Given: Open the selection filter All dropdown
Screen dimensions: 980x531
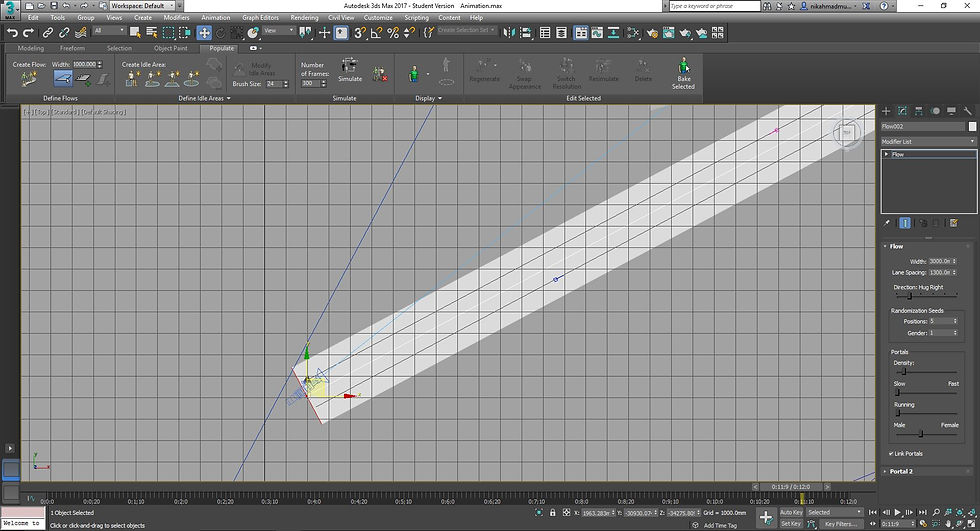Looking at the screenshot, I should click(109, 31).
